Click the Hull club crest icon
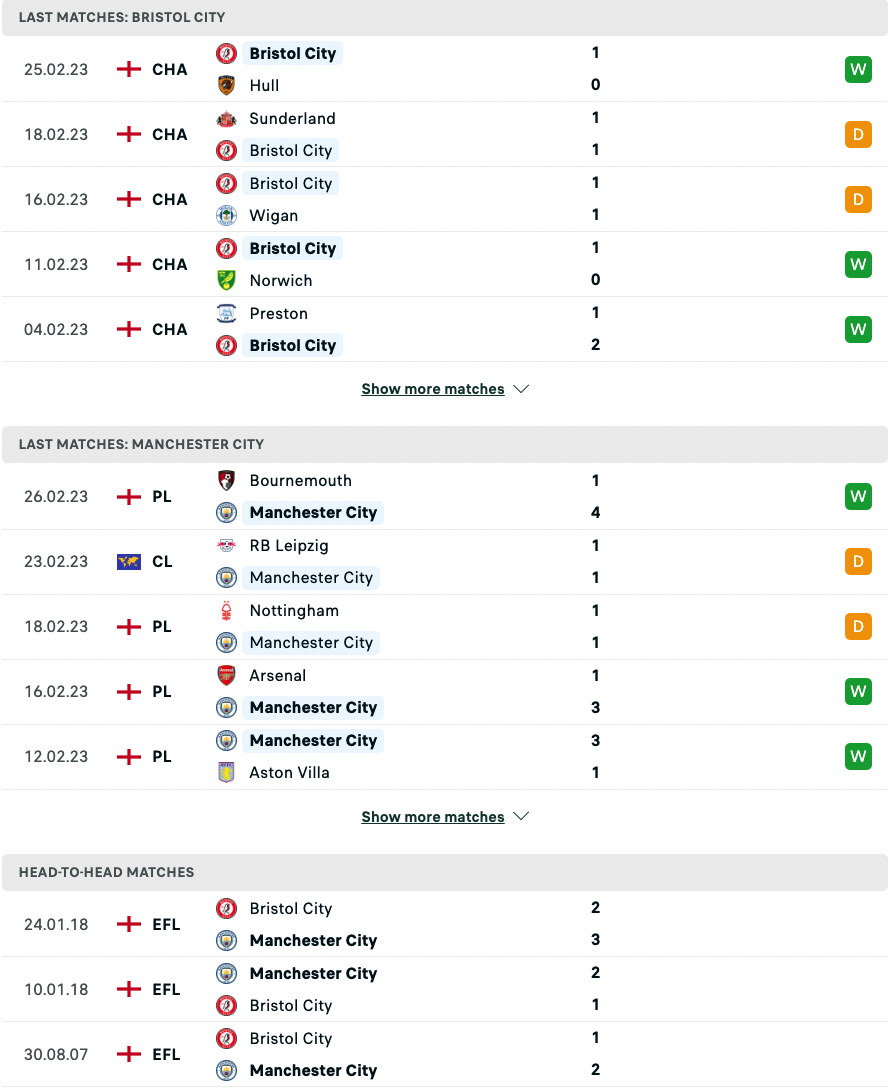The height and width of the screenshot is (1088, 894). coord(227,85)
